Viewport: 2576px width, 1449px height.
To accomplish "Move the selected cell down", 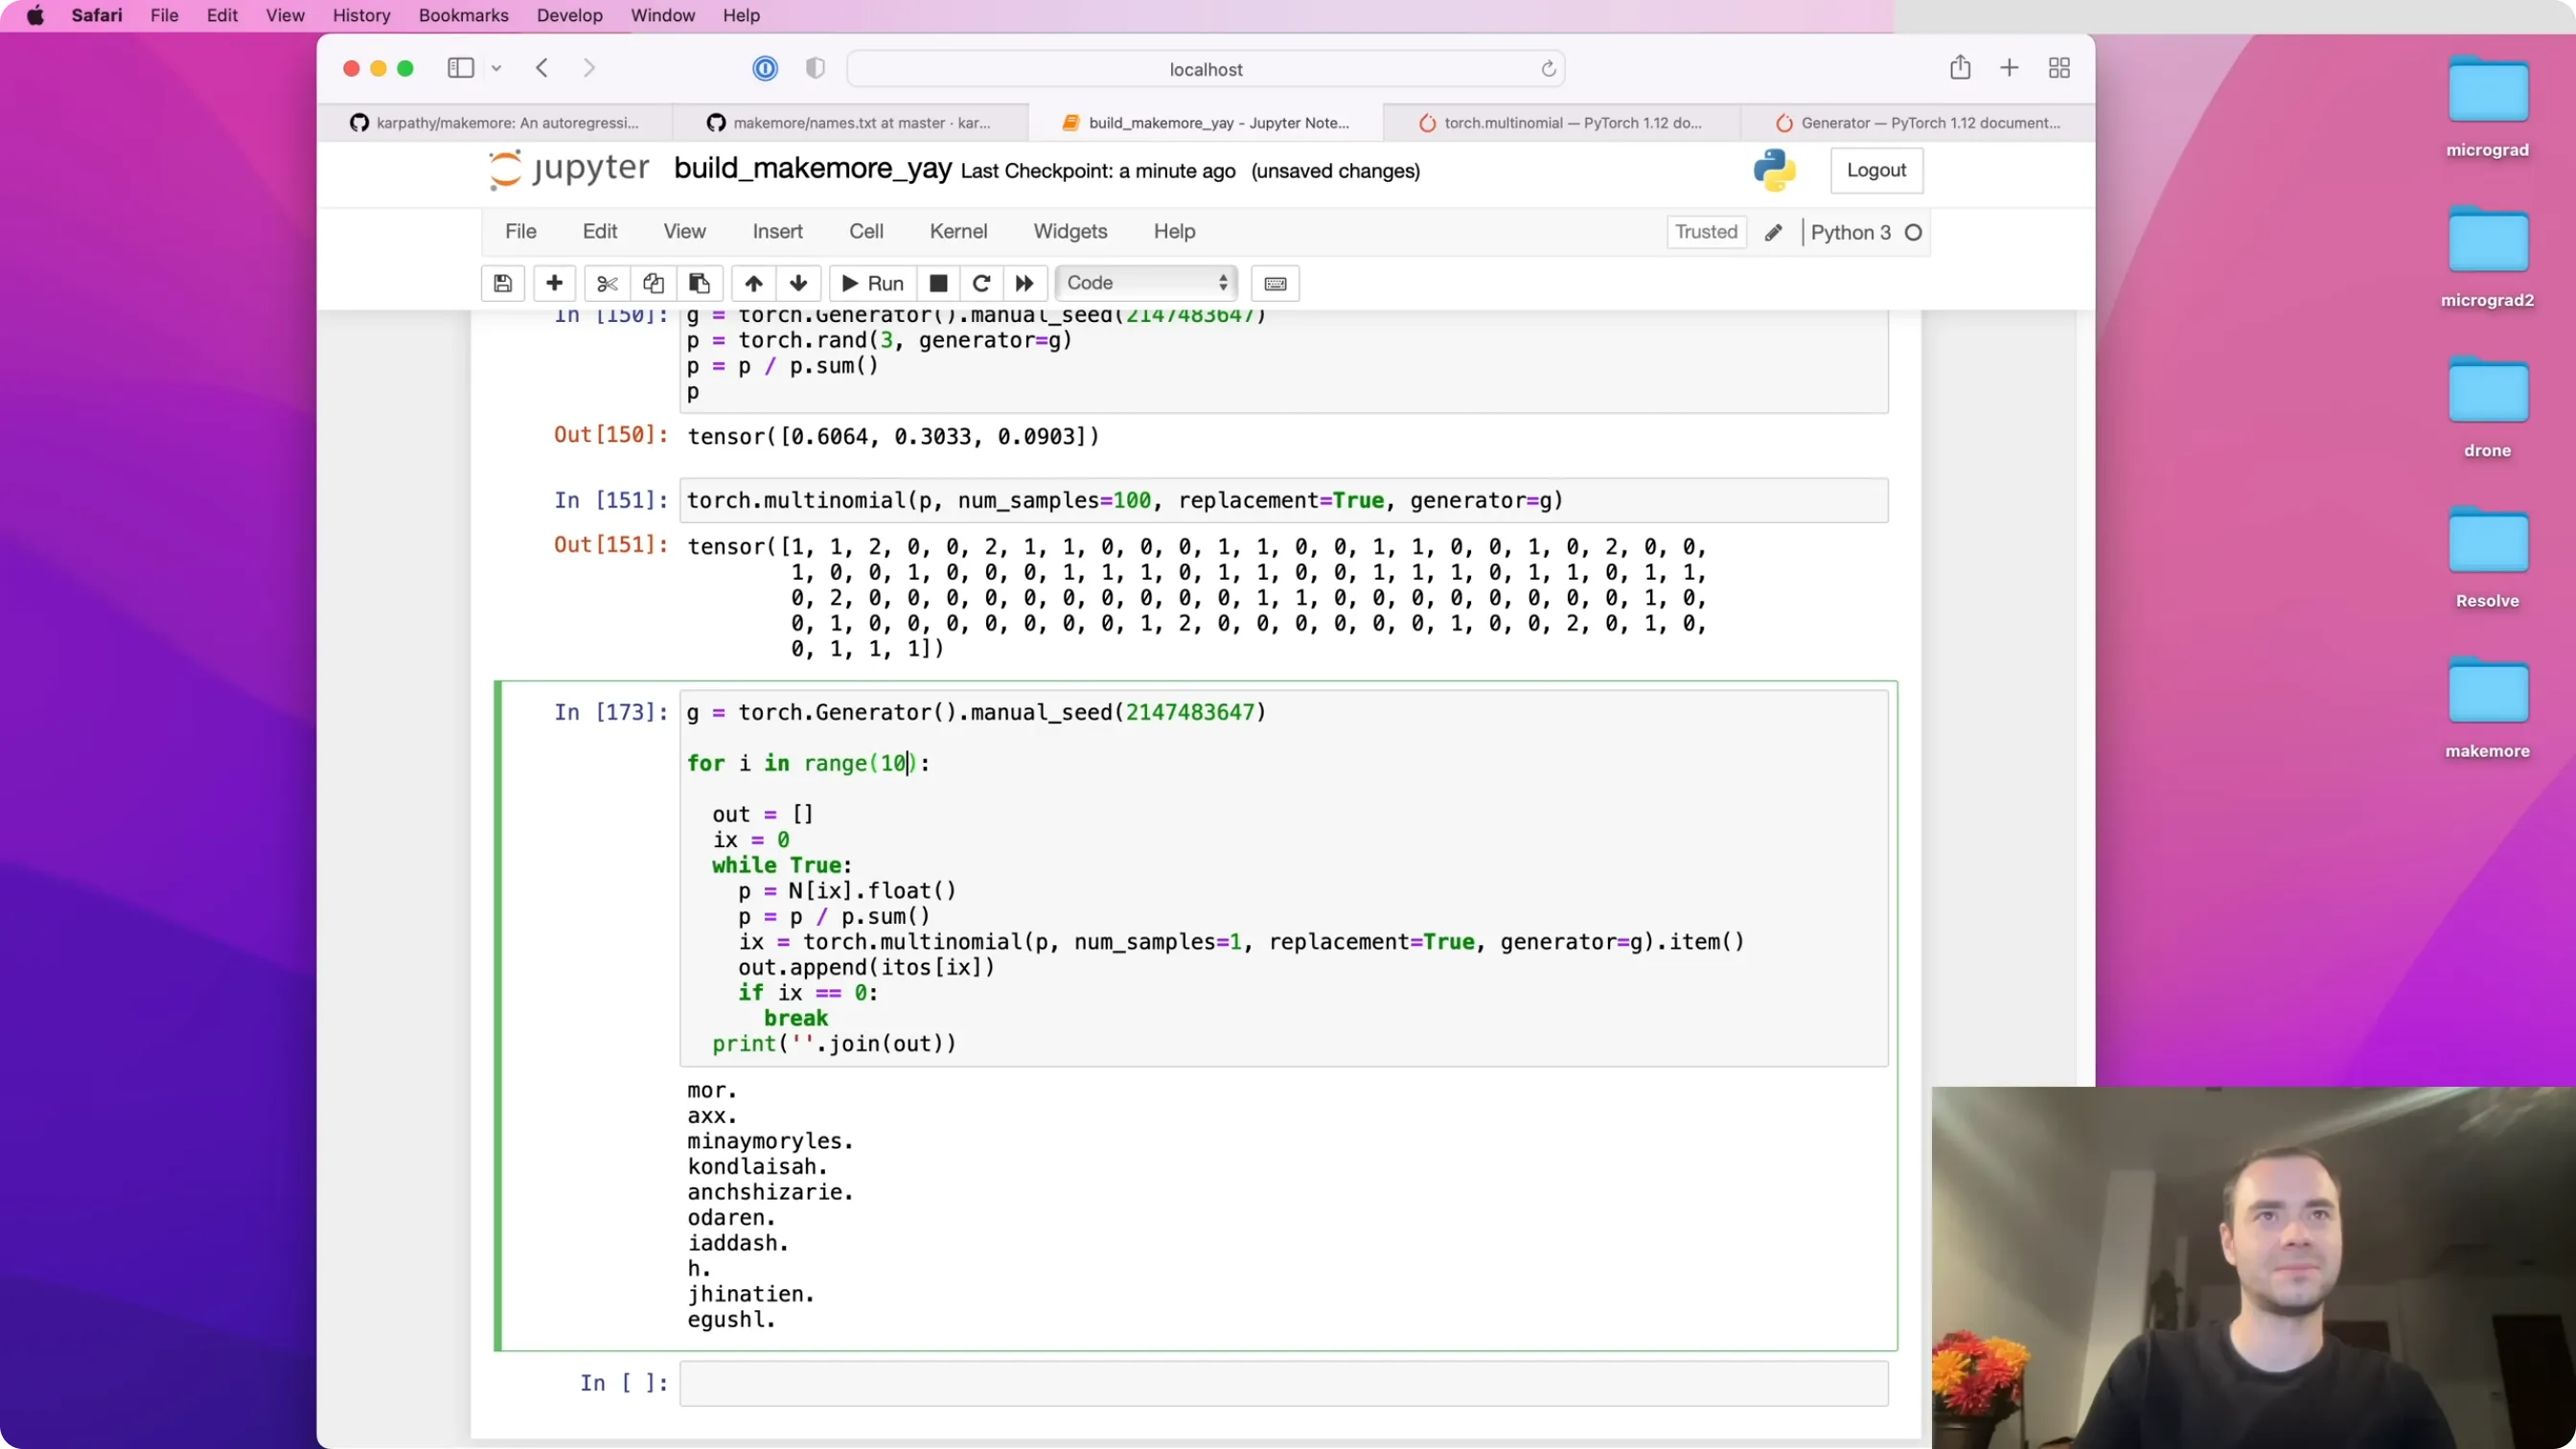I will (798, 283).
